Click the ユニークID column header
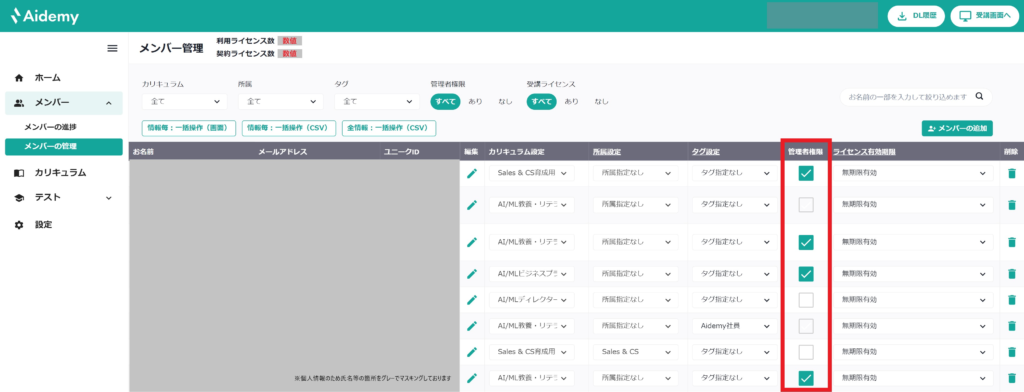Image resolution: width=1024 pixels, height=392 pixels. tap(403, 152)
